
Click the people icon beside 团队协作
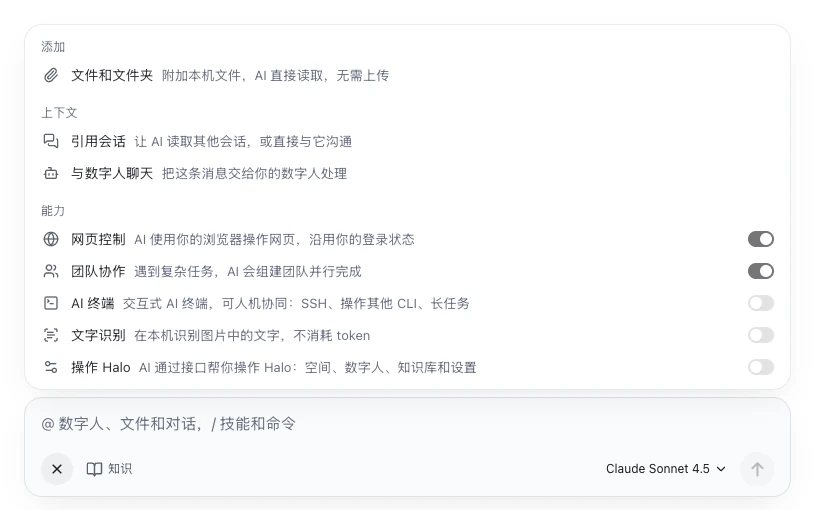pos(51,271)
